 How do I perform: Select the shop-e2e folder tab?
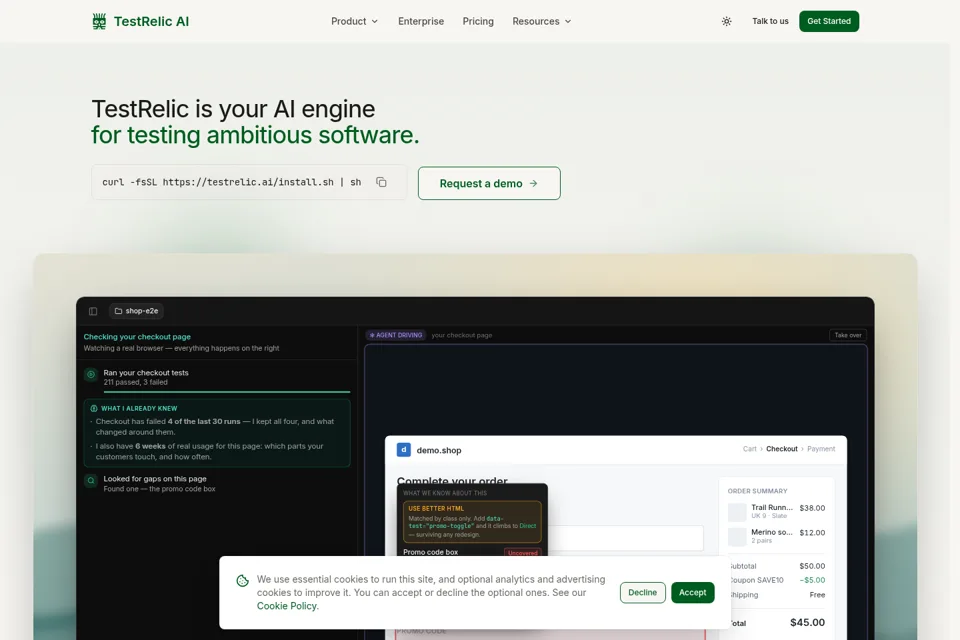tap(136, 311)
